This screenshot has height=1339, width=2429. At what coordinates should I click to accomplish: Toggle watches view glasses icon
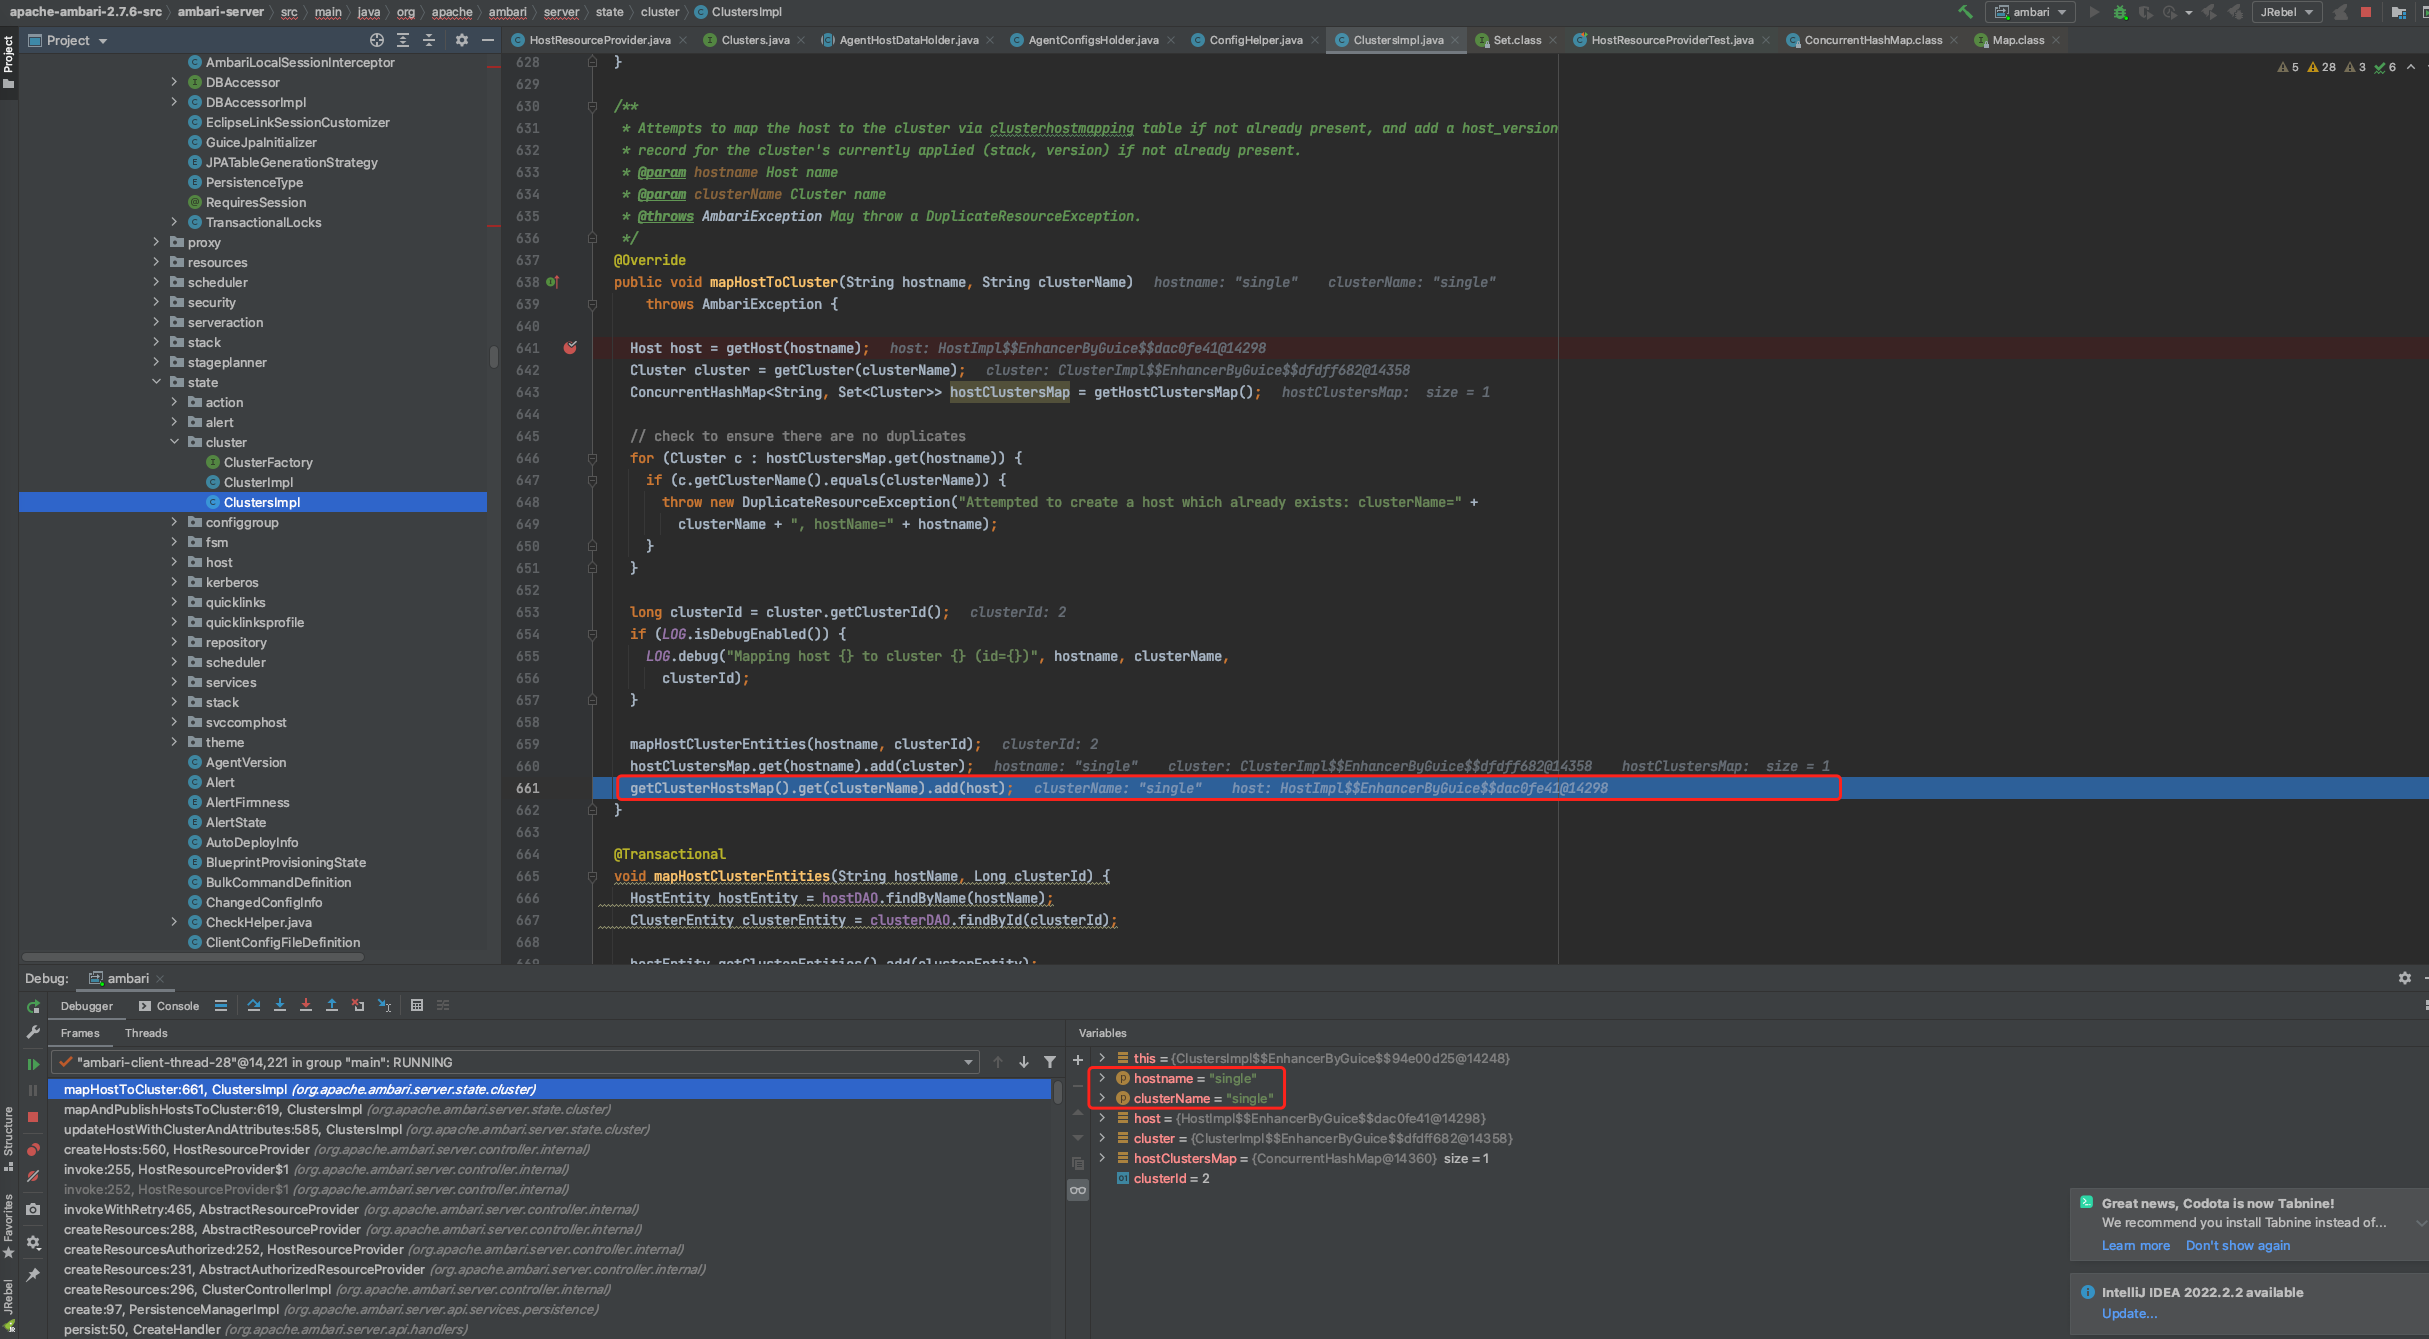pos(1078,1190)
